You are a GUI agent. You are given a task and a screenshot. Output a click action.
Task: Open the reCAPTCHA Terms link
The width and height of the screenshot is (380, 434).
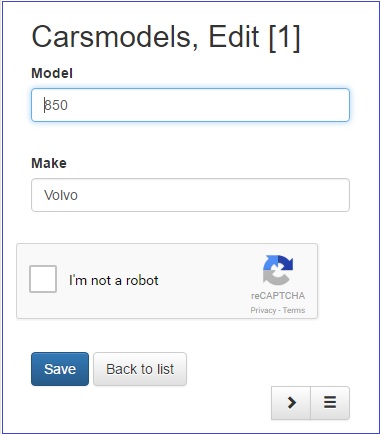294,310
